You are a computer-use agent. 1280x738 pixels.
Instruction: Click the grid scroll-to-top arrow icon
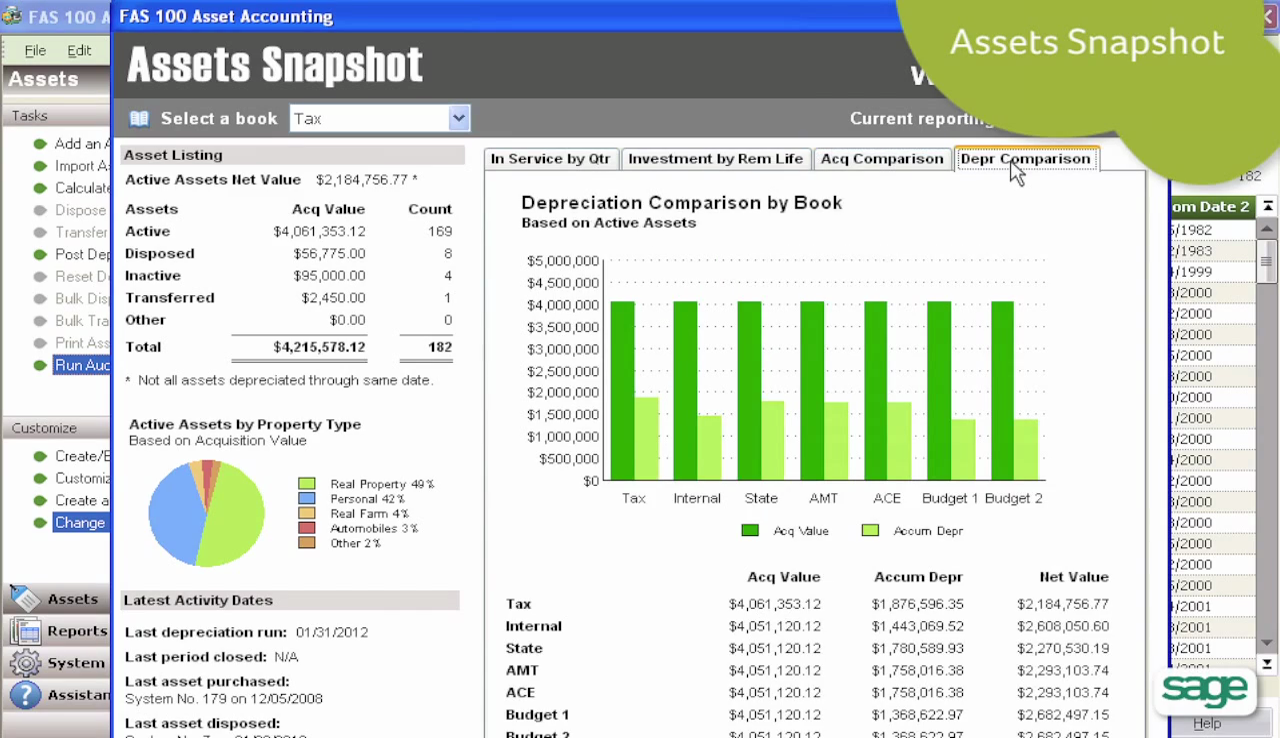click(x=1267, y=206)
